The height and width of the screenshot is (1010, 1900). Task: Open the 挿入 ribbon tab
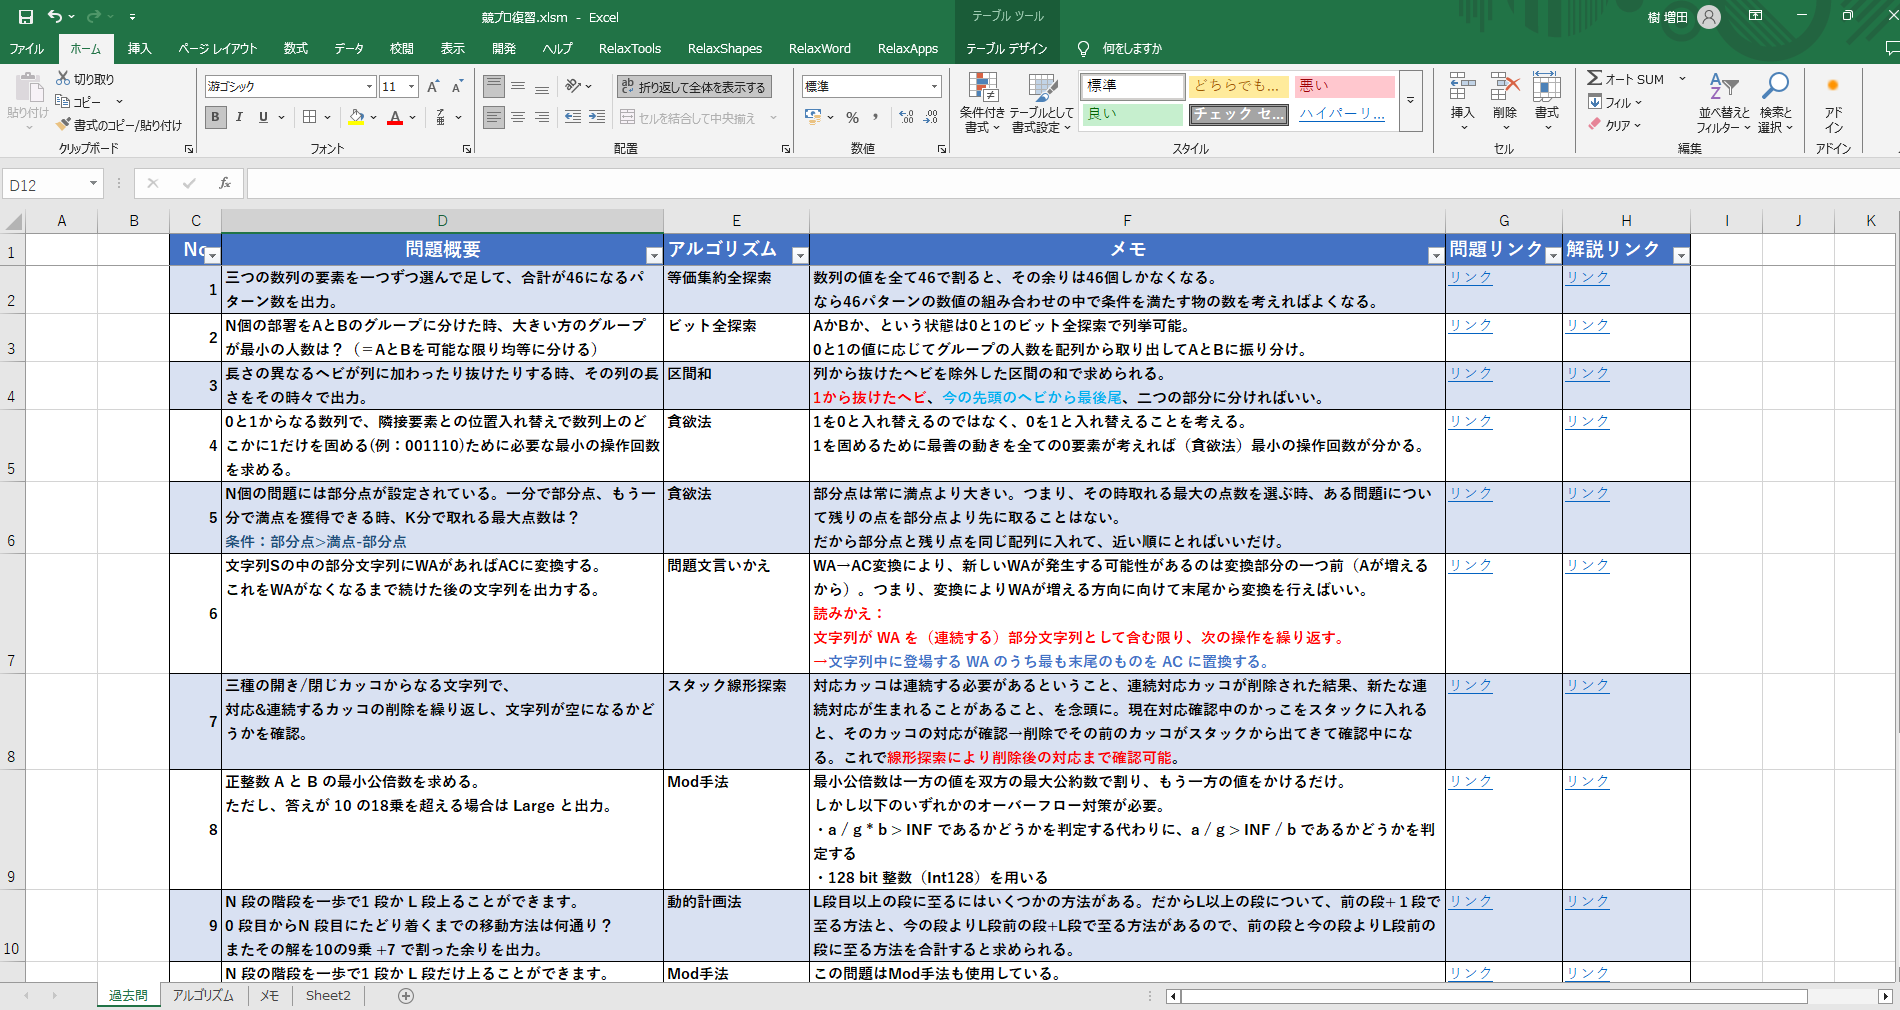tap(139, 48)
